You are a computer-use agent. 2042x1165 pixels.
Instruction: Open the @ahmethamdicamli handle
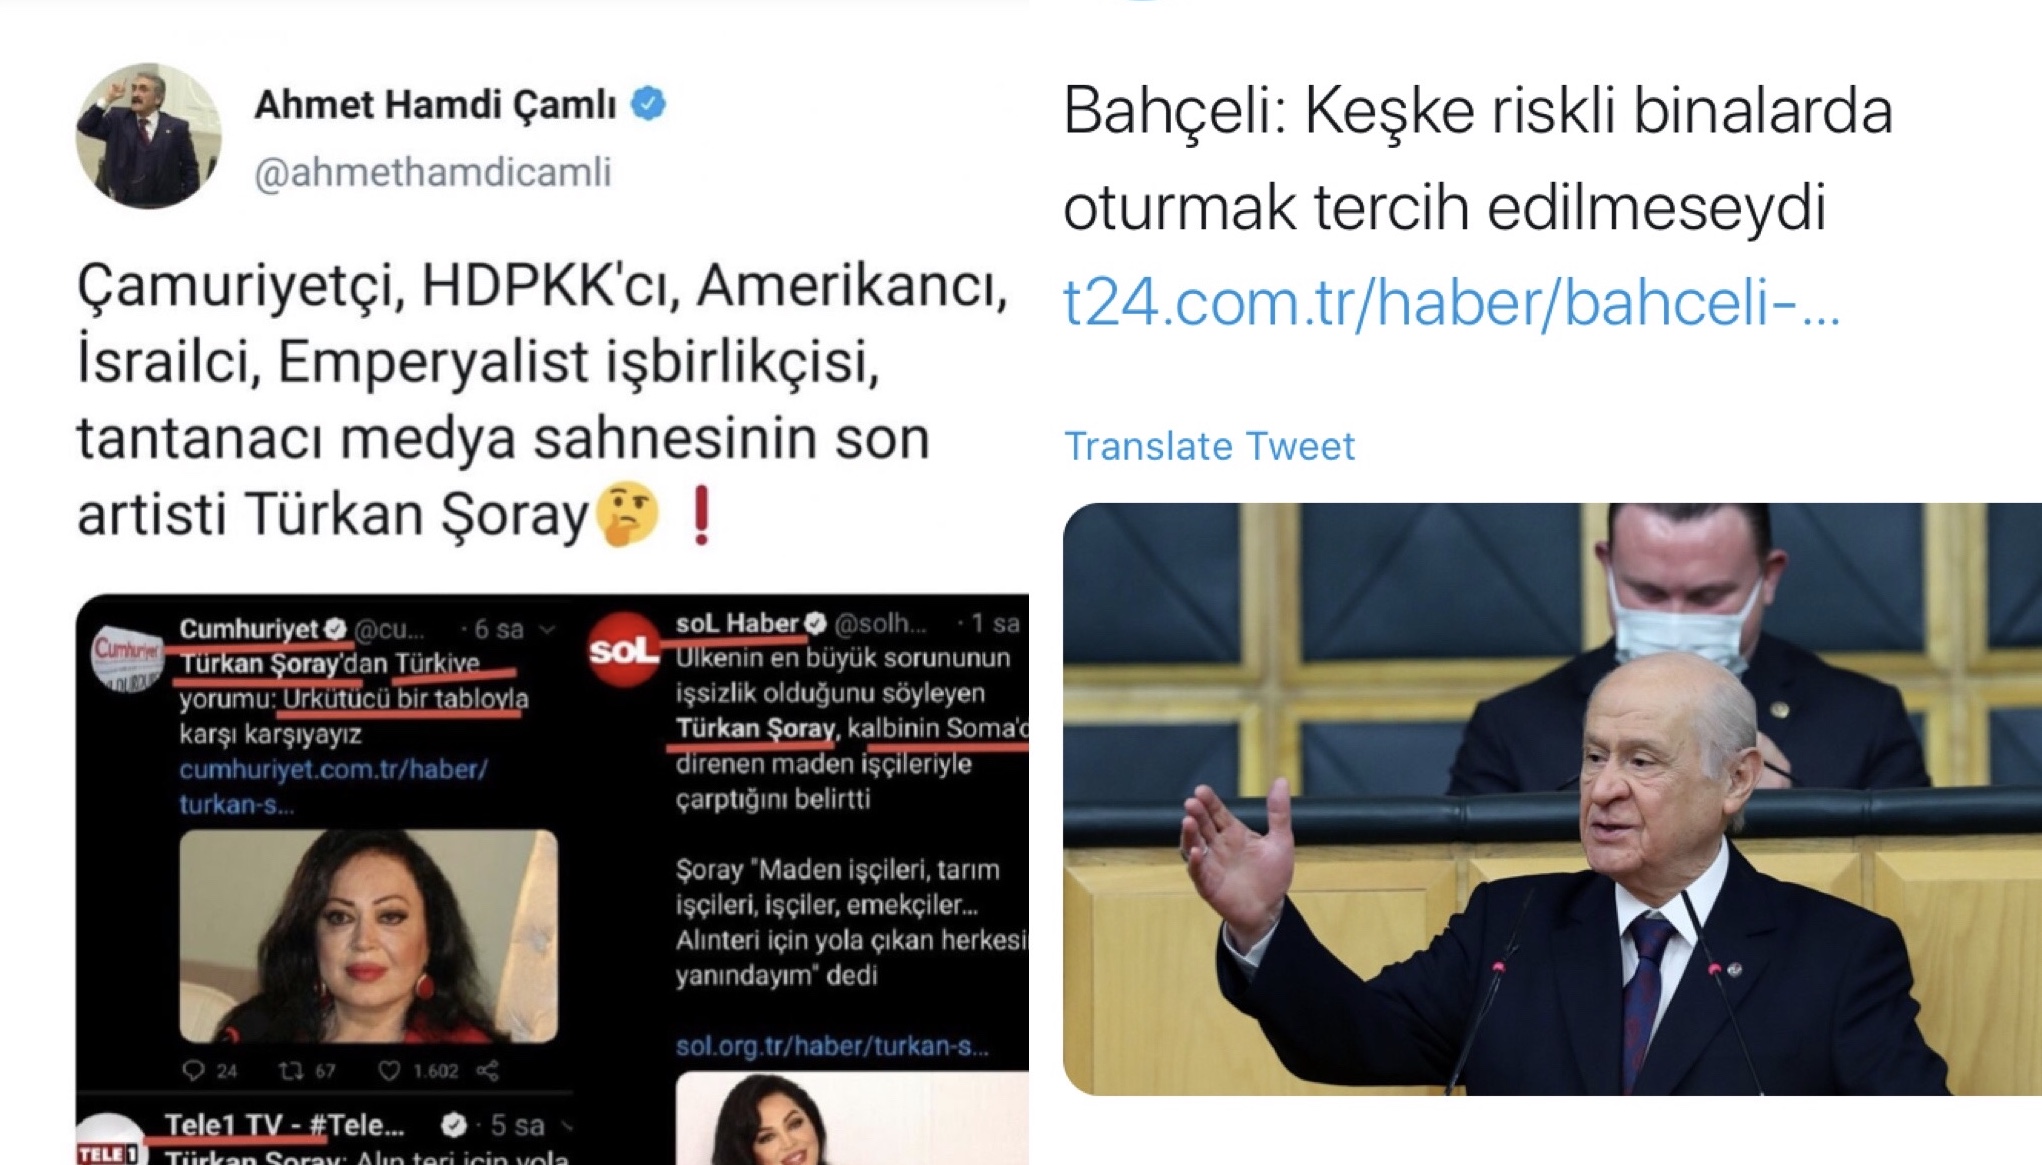click(432, 172)
